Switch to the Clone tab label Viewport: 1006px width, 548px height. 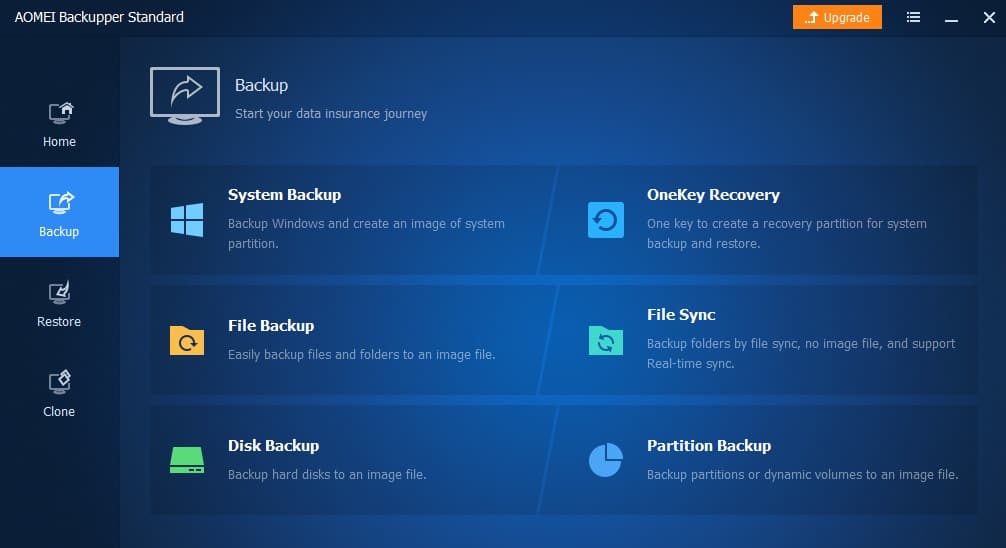[59, 411]
